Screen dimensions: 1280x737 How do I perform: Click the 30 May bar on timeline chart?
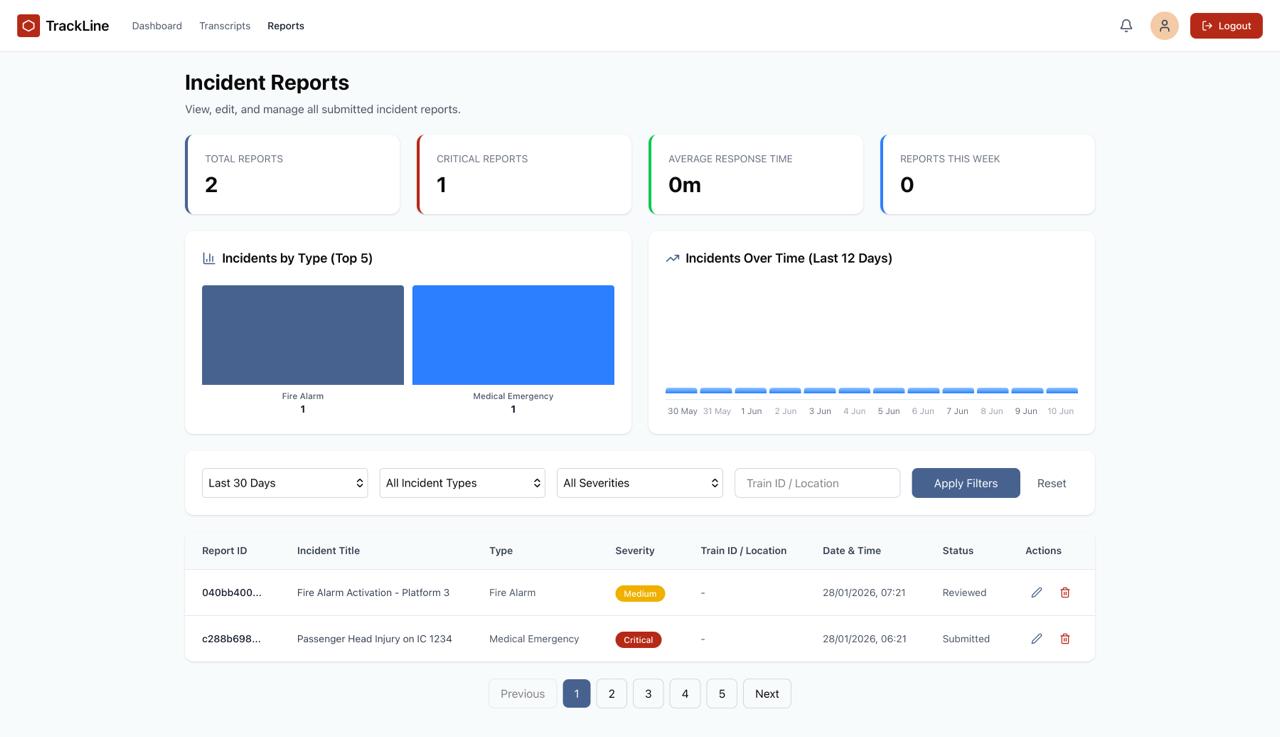(682, 390)
